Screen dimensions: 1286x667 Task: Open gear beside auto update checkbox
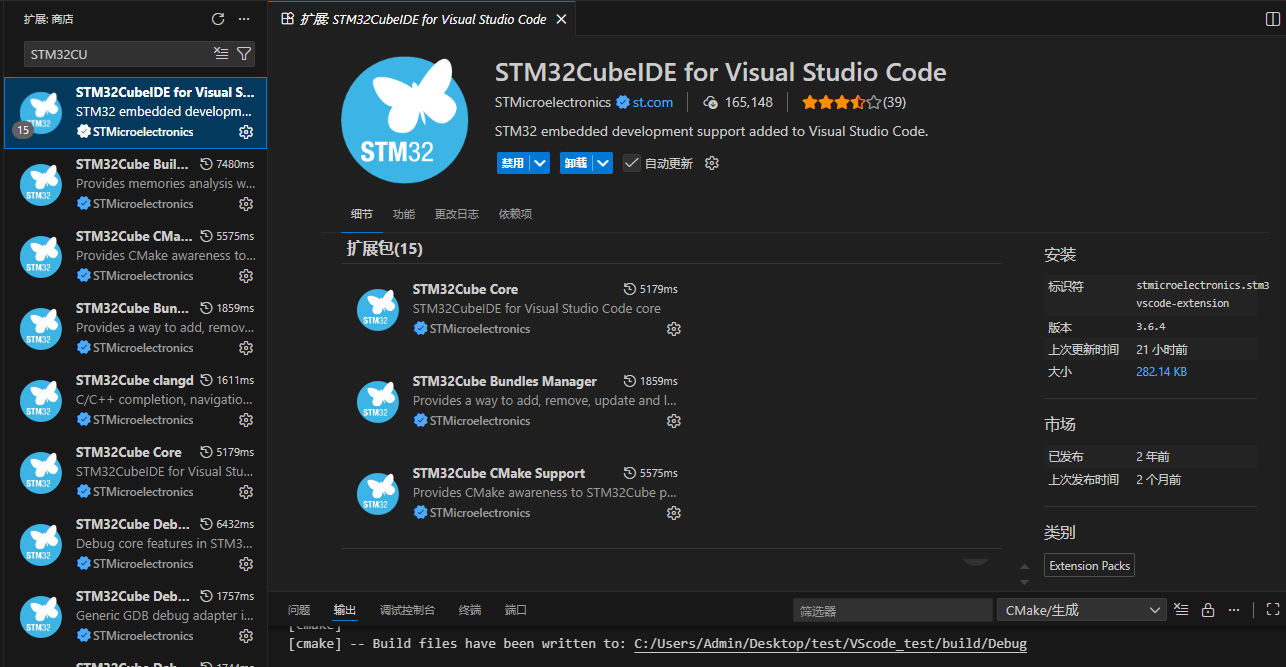coord(712,163)
